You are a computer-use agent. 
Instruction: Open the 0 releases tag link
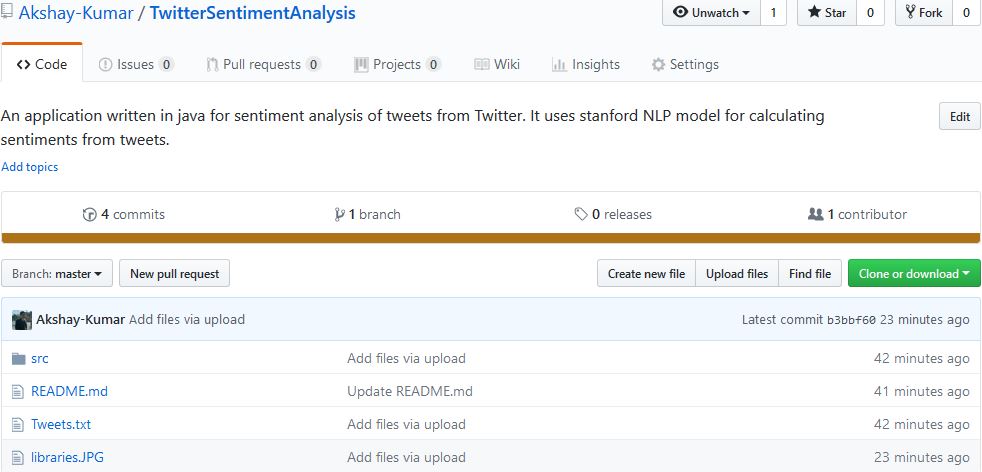pyautogui.click(x=613, y=215)
